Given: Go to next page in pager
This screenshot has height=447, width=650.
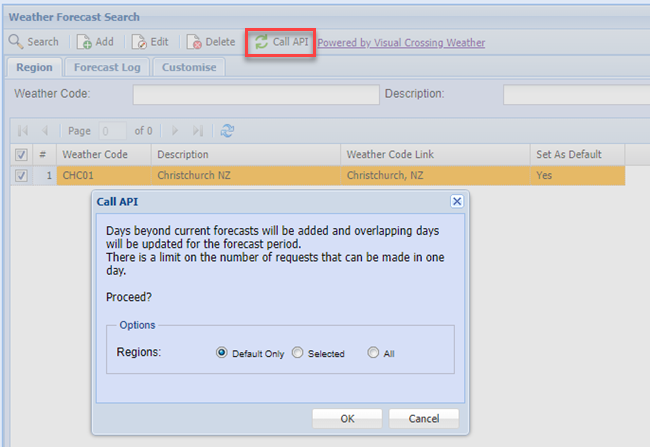Looking at the screenshot, I should pos(175,131).
